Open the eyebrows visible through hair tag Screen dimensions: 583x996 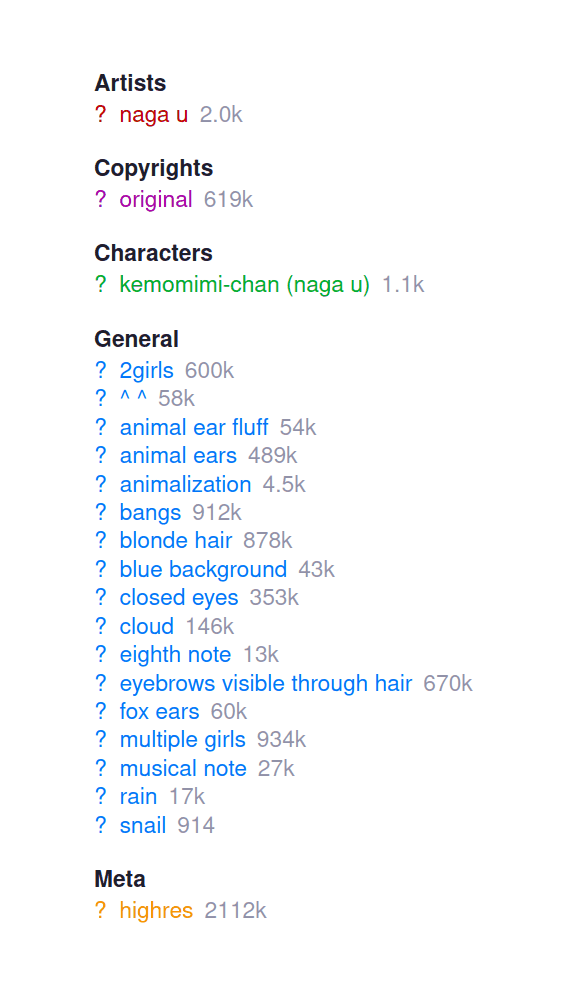(x=267, y=683)
